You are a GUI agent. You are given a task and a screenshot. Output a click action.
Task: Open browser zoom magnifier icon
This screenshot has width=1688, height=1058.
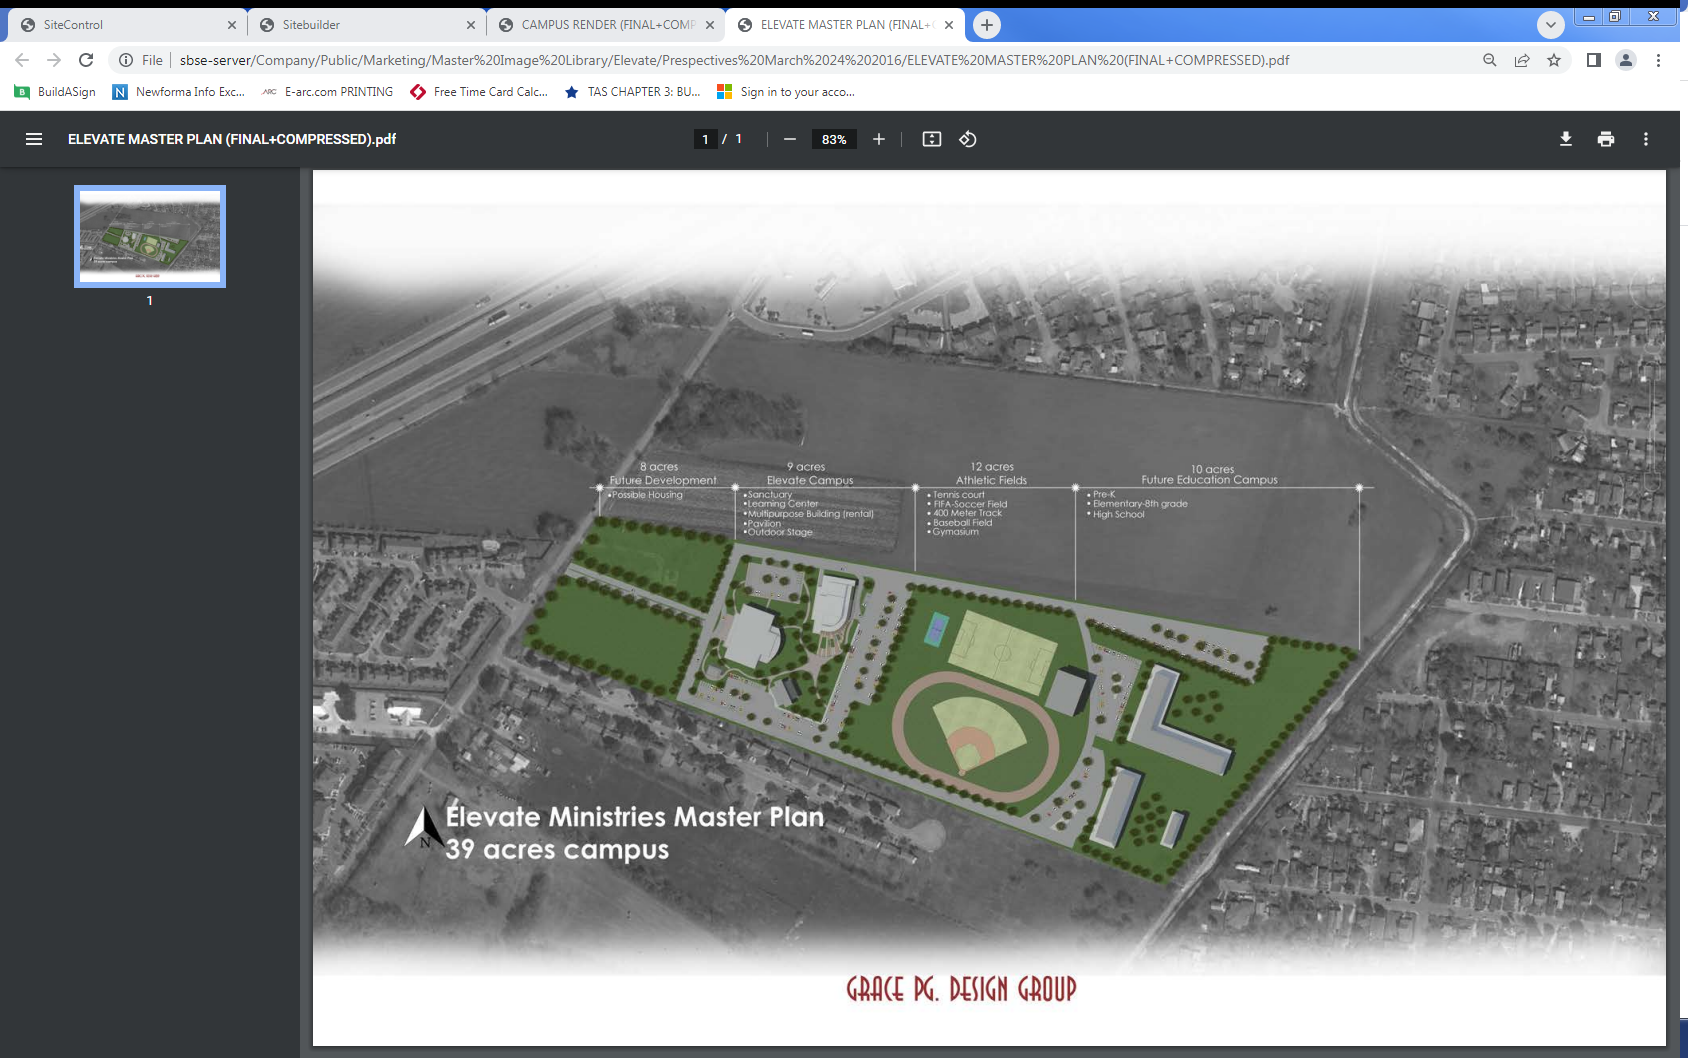(x=1490, y=60)
